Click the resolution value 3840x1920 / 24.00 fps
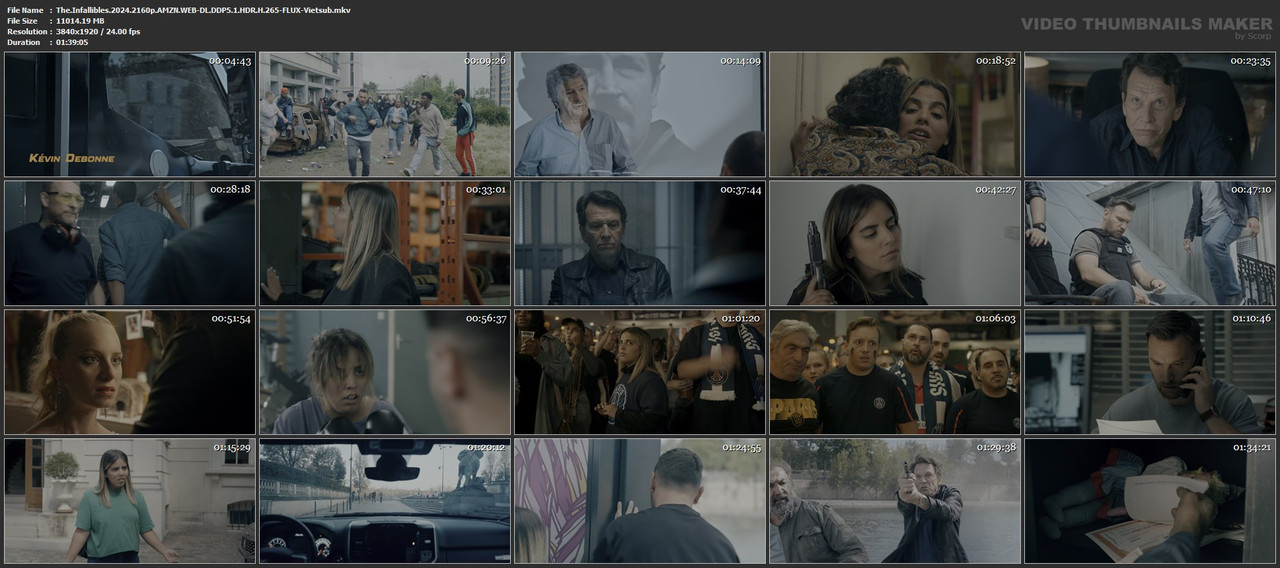Screen dimensions: 1280x568 [98, 32]
